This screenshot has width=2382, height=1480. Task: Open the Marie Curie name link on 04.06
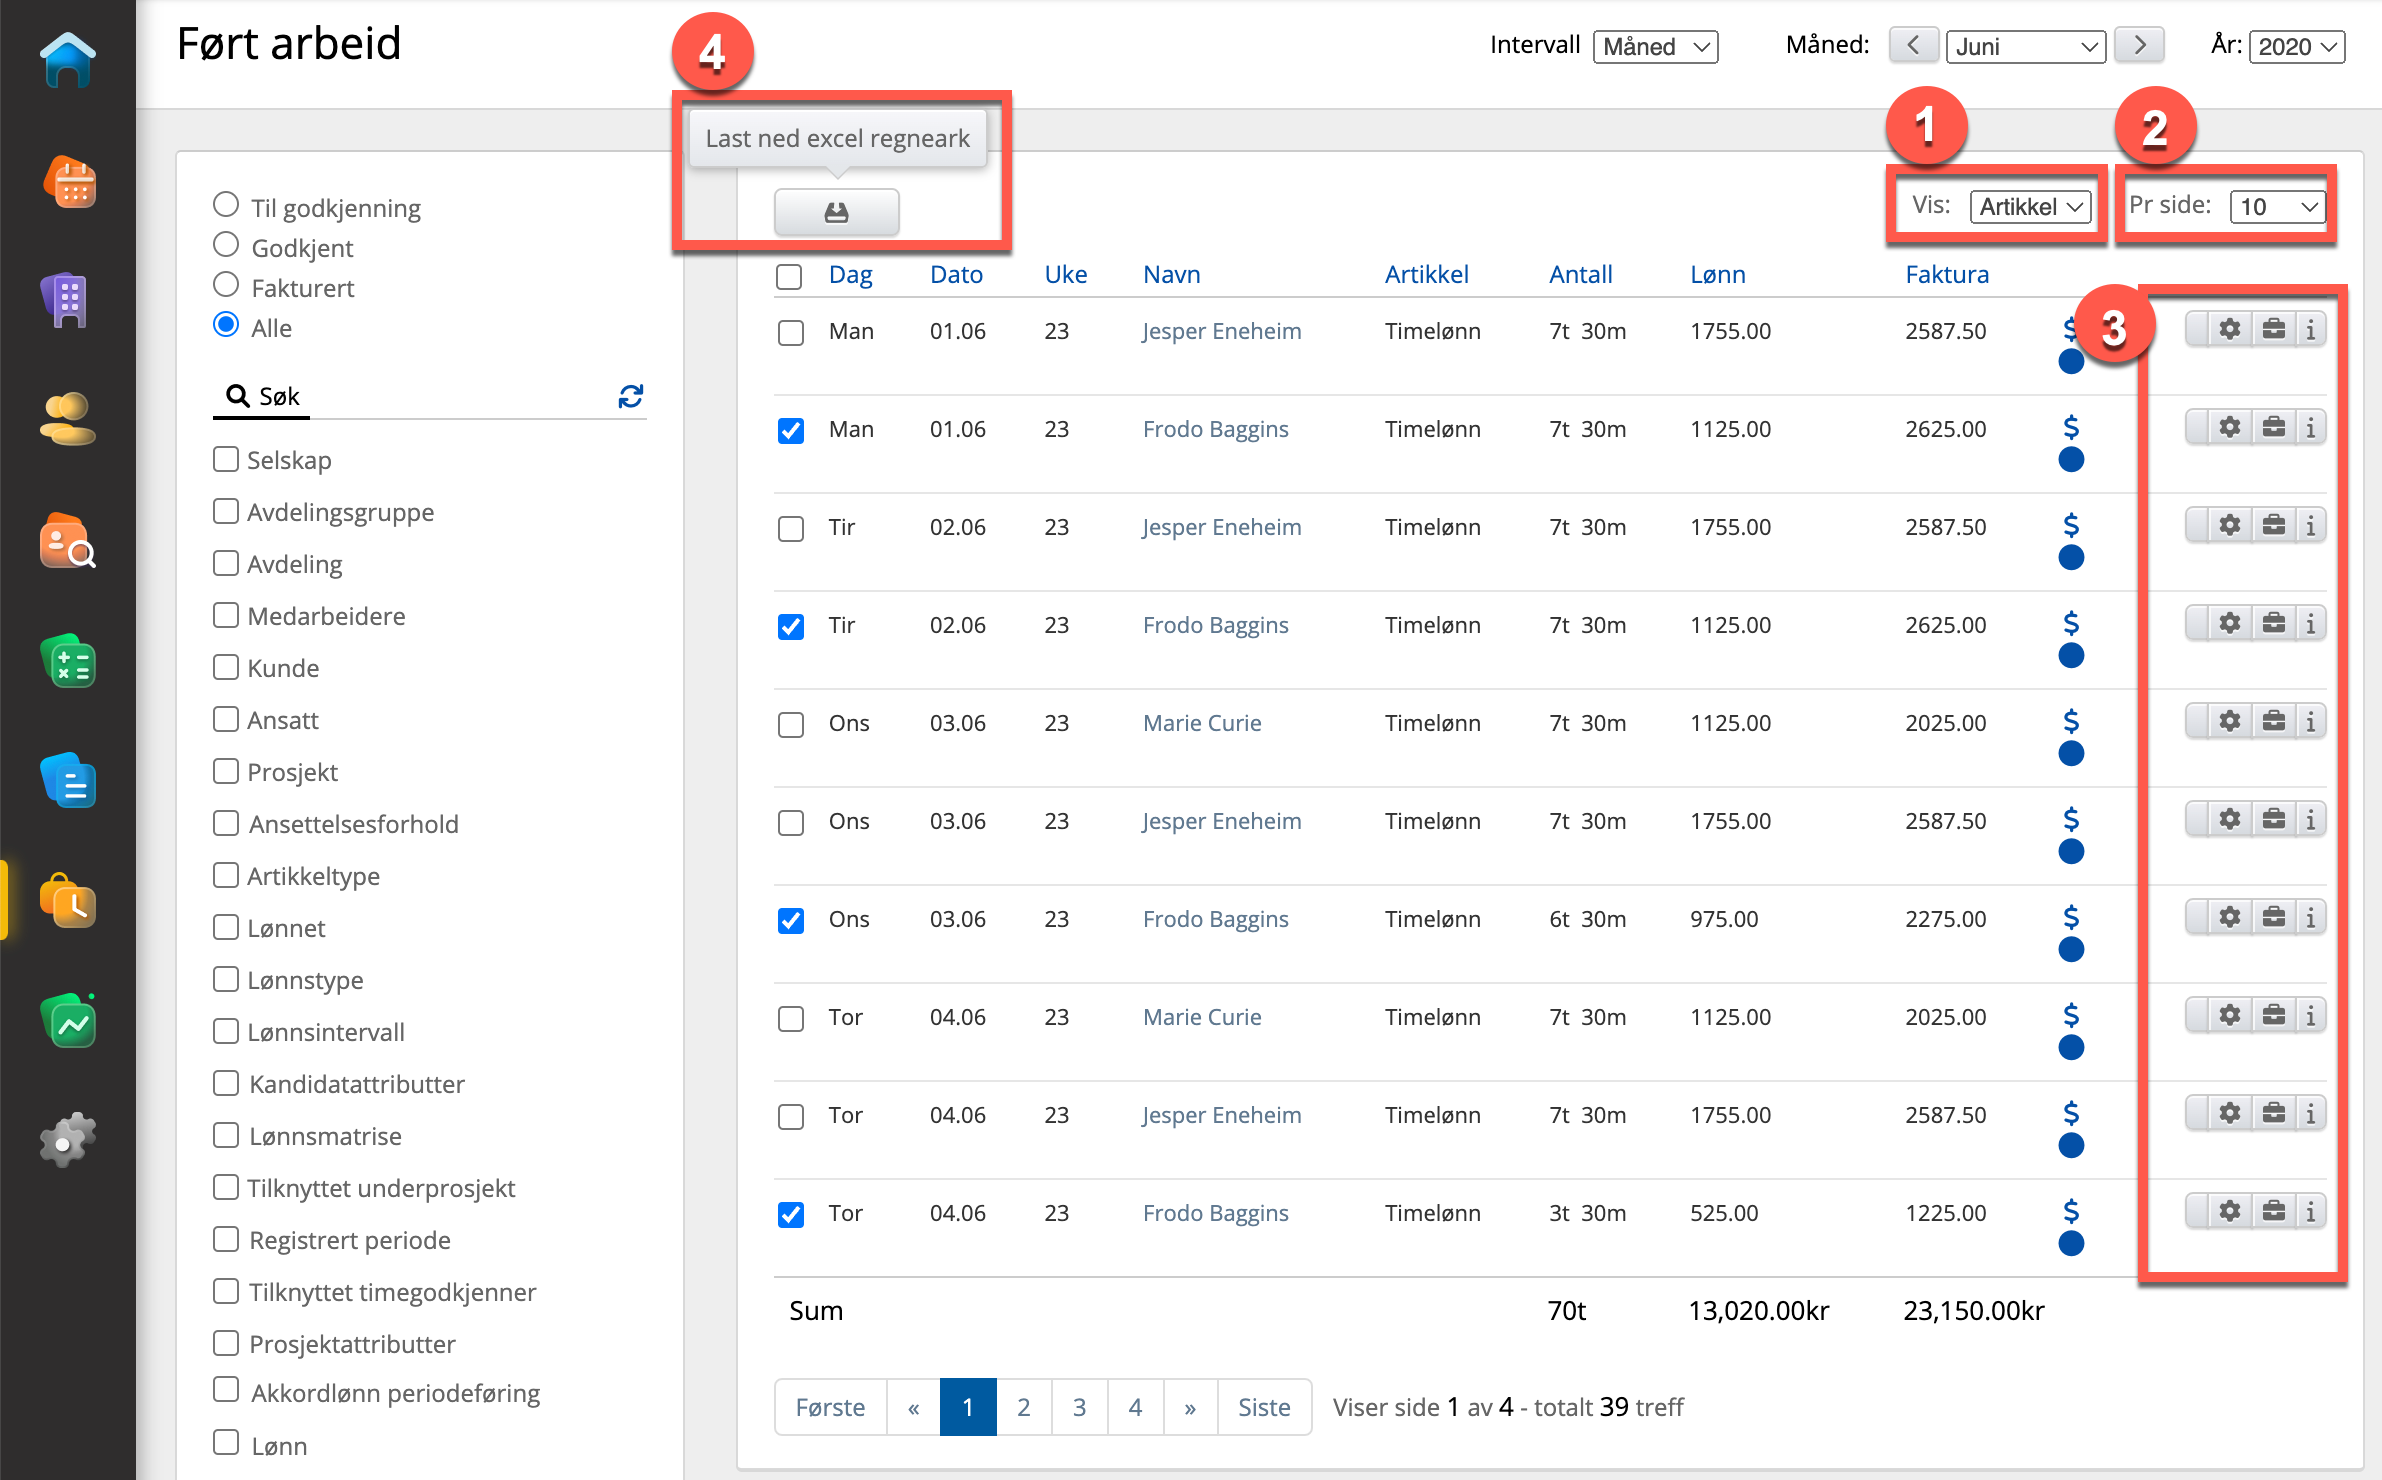tap(1201, 1017)
